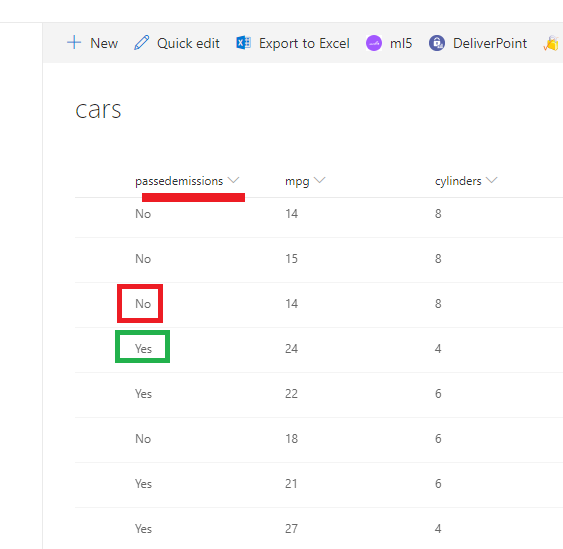Click the DeliverPoint lock icon

click(x=437, y=43)
